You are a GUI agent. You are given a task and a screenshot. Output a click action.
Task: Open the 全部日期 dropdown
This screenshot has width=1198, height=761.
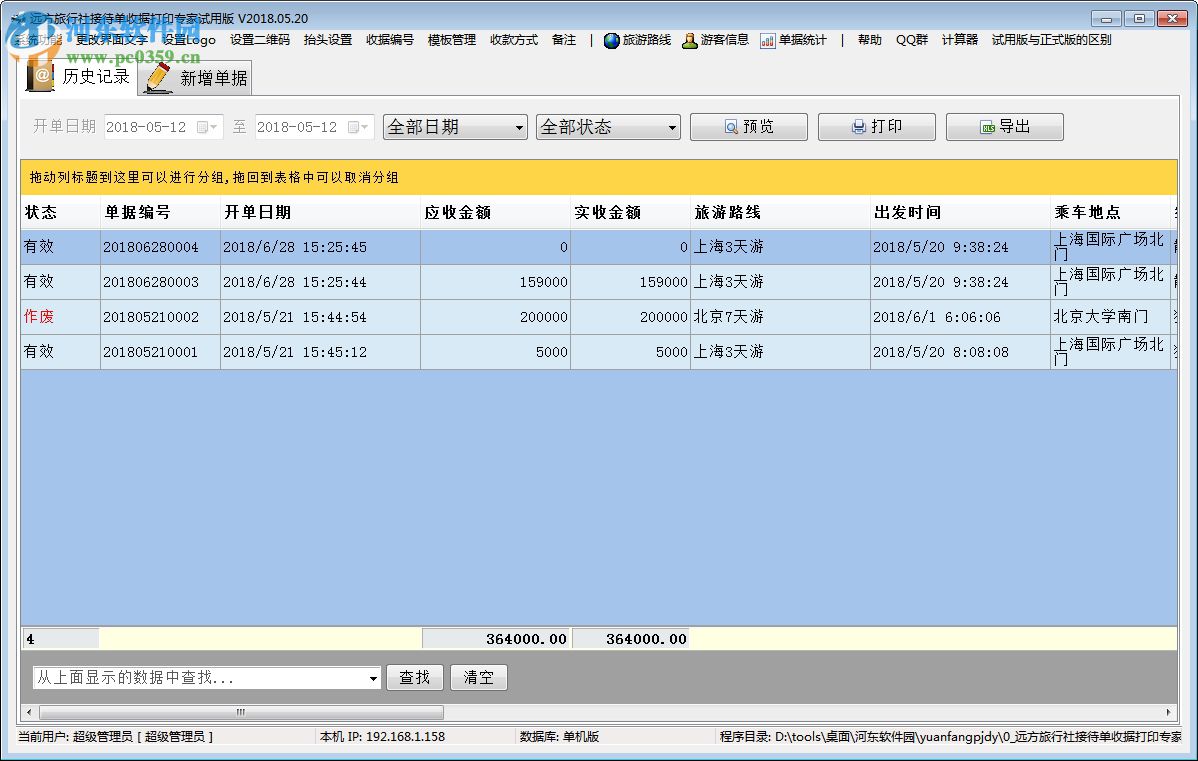[520, 127]
